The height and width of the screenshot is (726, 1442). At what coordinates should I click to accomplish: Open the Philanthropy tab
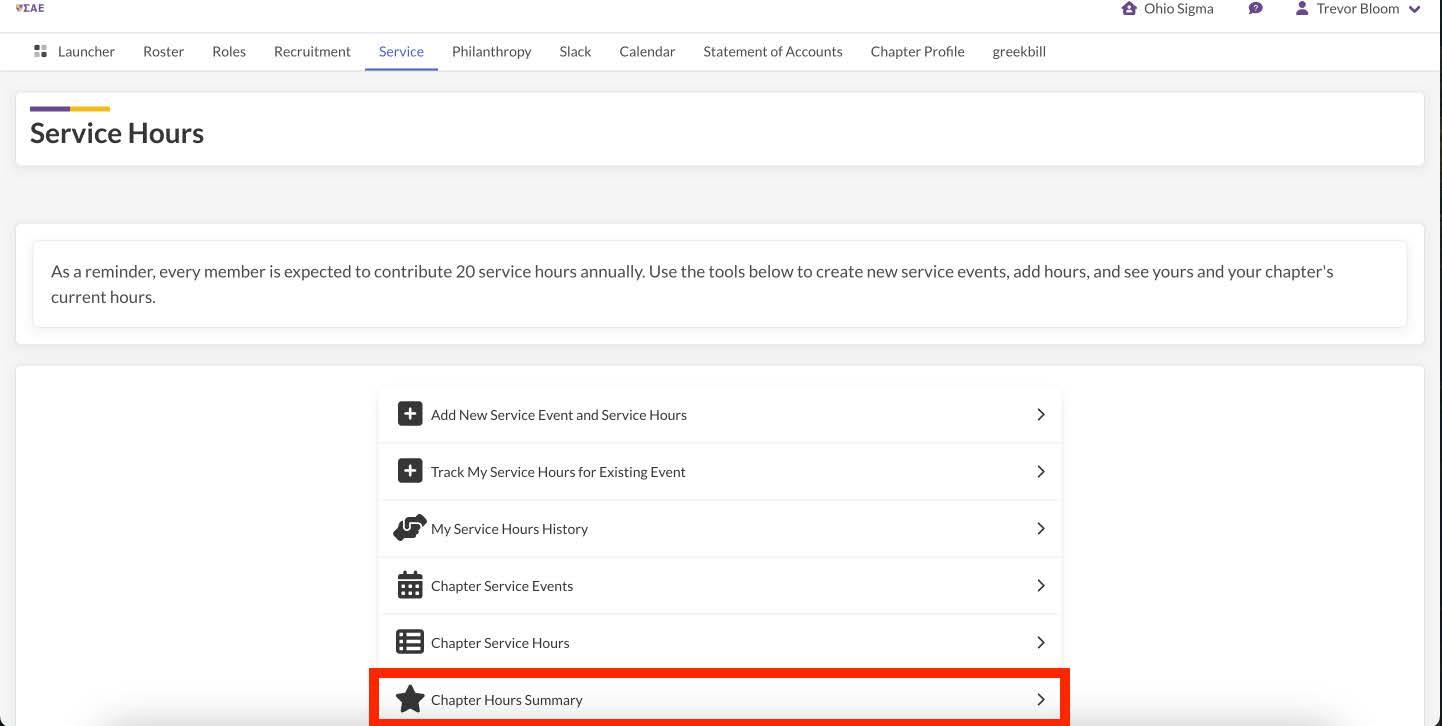pyautogui.click(x=491, y=51)
